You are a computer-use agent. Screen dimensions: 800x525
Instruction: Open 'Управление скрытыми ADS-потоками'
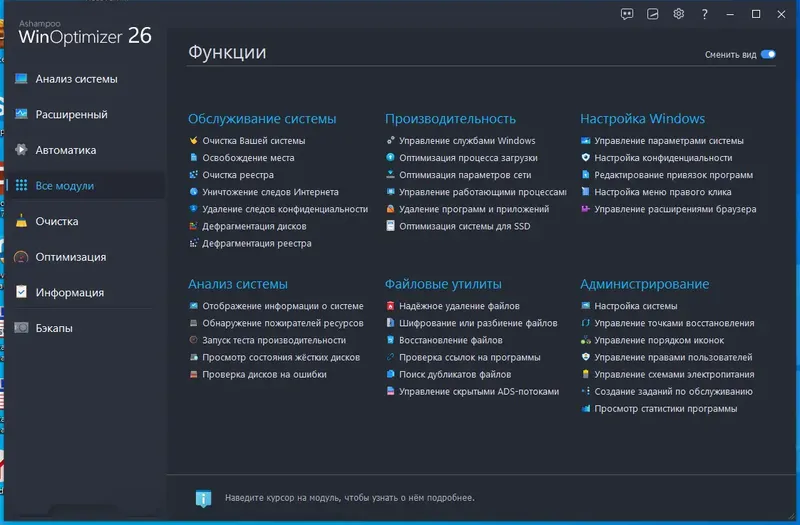point(479,391)
